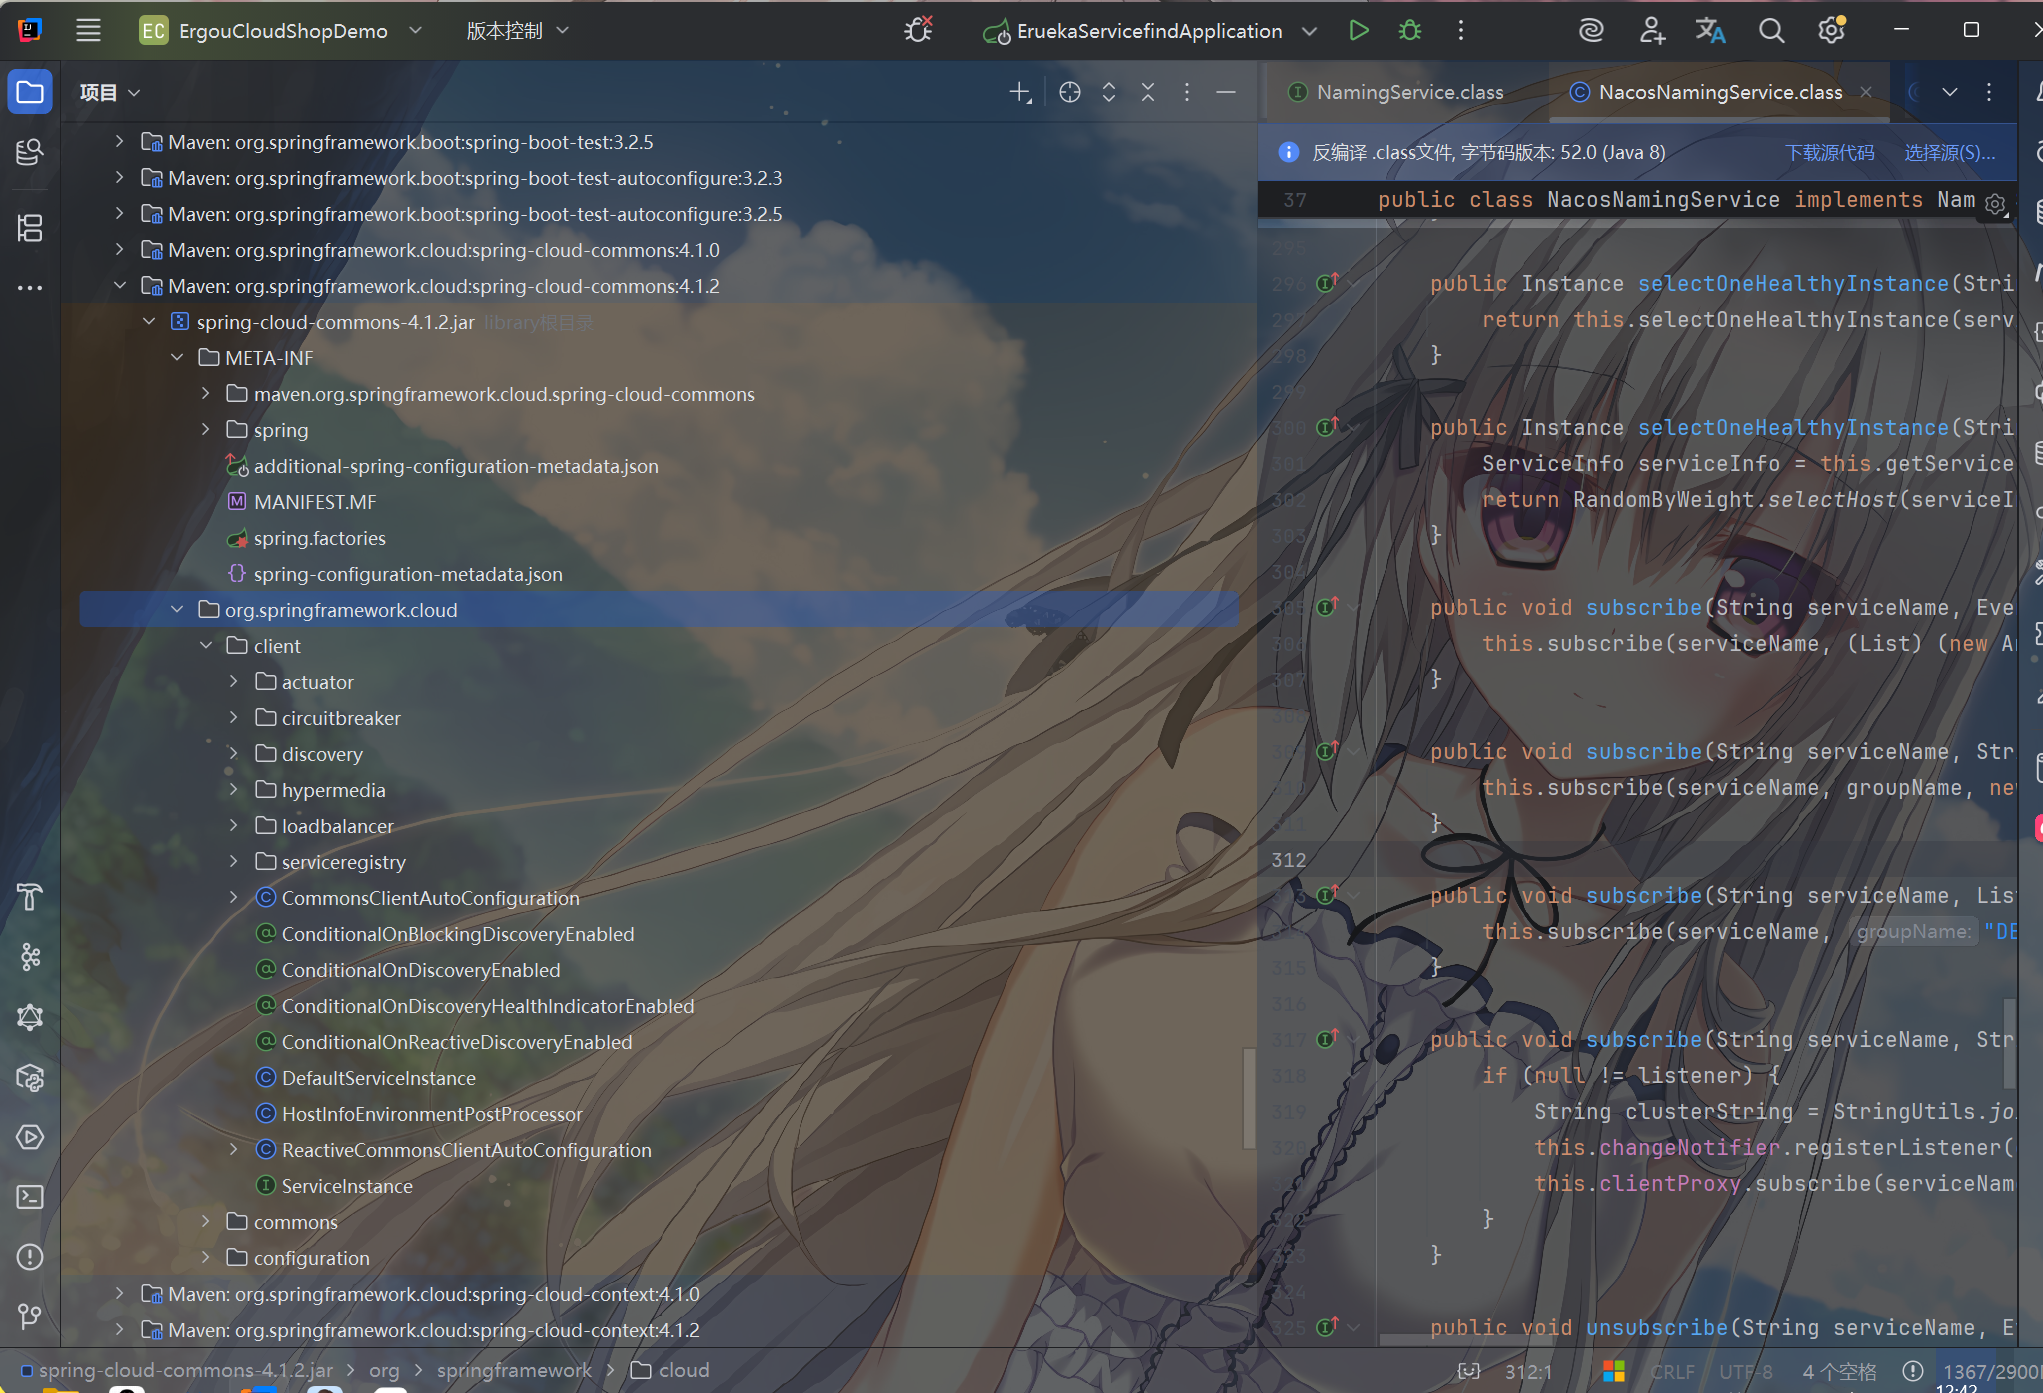Click implements gutter icon at line 296
The image size is (2043, 1393).
click(1327, 284)
